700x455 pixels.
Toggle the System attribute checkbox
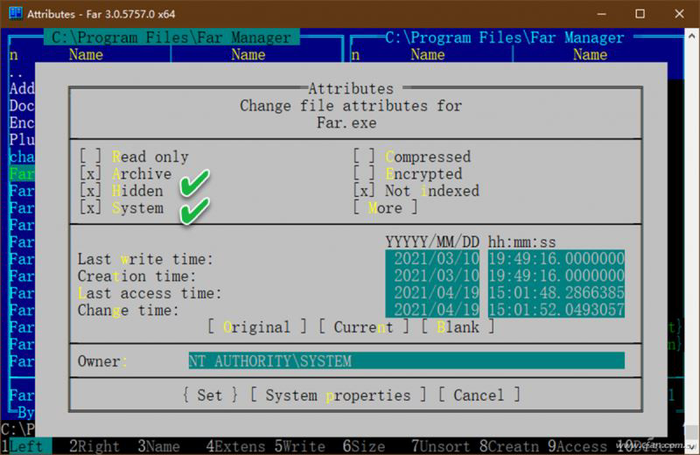tap(91, 208)
